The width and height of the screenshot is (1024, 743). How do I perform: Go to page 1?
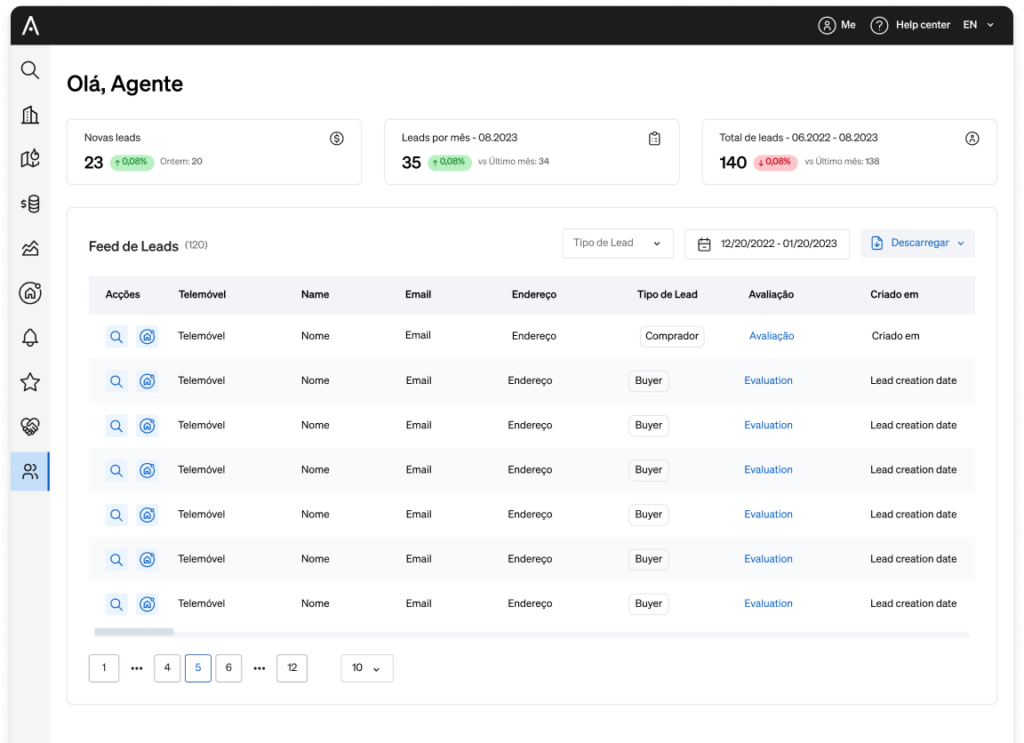point(104,668)
